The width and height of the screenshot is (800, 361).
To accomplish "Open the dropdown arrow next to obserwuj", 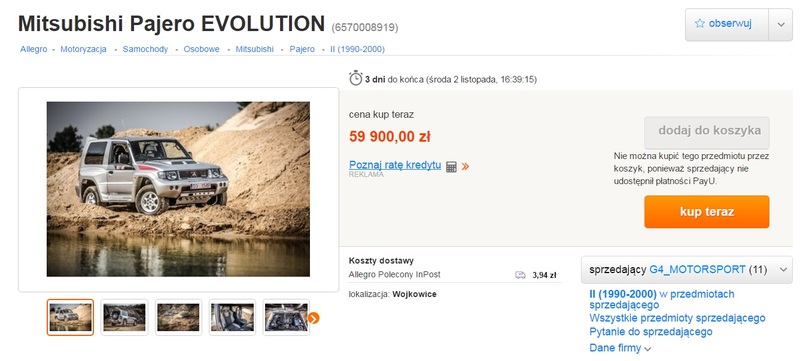I will [x=781, y=24].
